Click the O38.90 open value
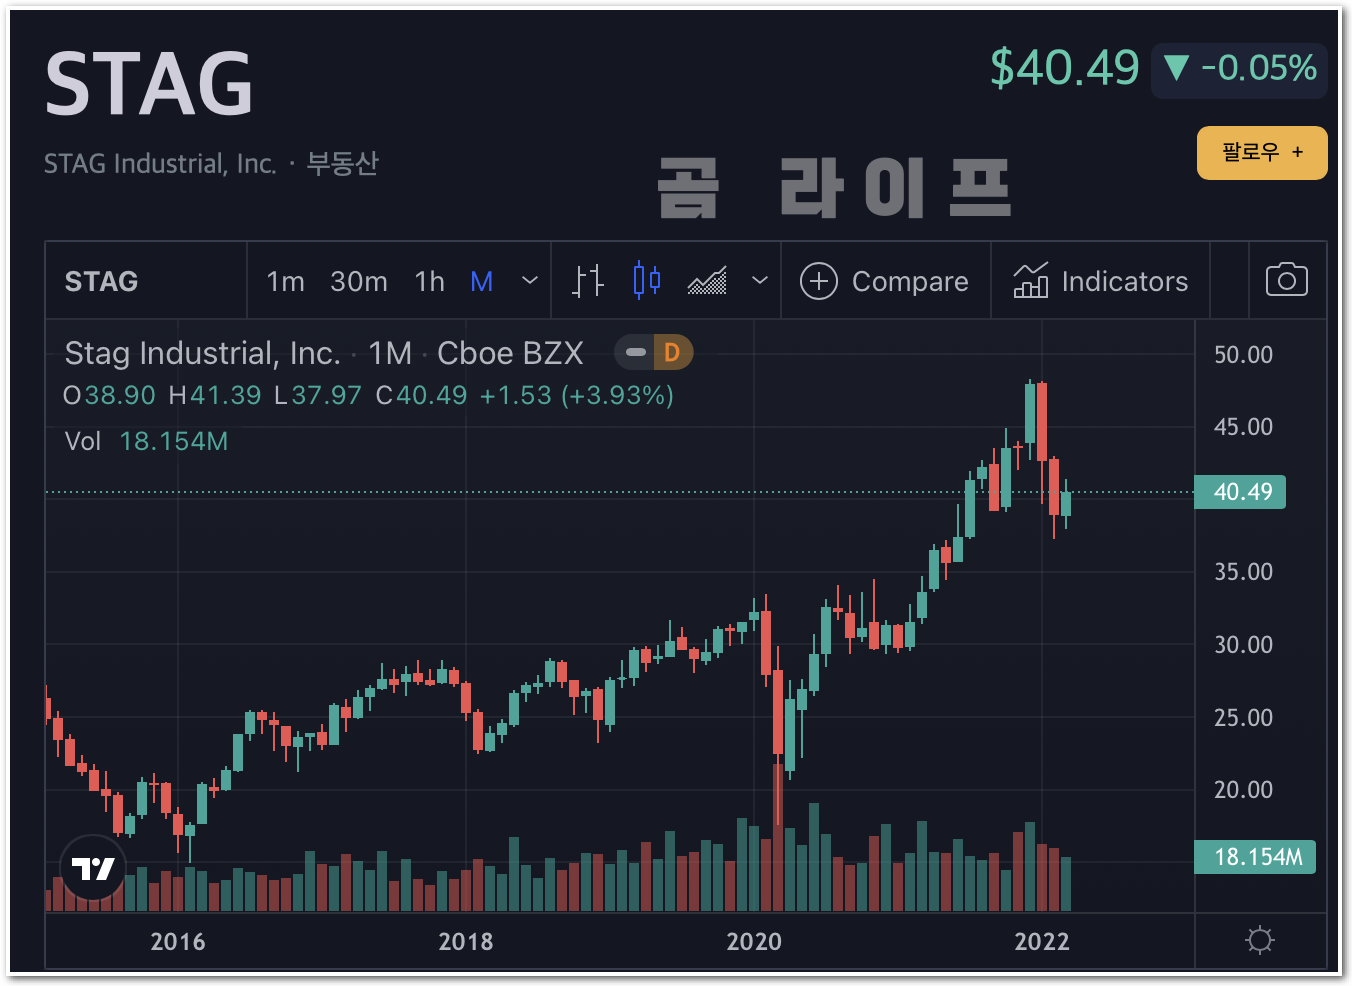Screen dimensions: 1352x986 (109, 396)
